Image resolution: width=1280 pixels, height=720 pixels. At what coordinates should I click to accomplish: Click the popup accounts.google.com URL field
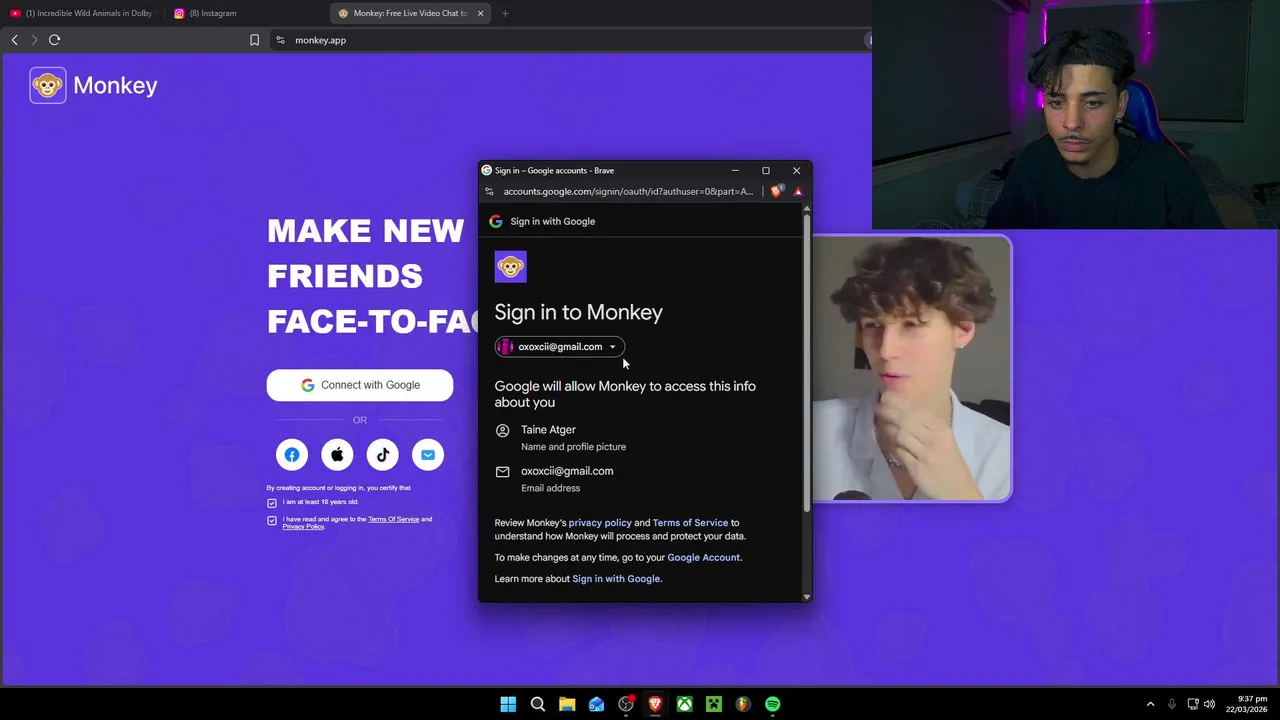[x=628, y=191]
